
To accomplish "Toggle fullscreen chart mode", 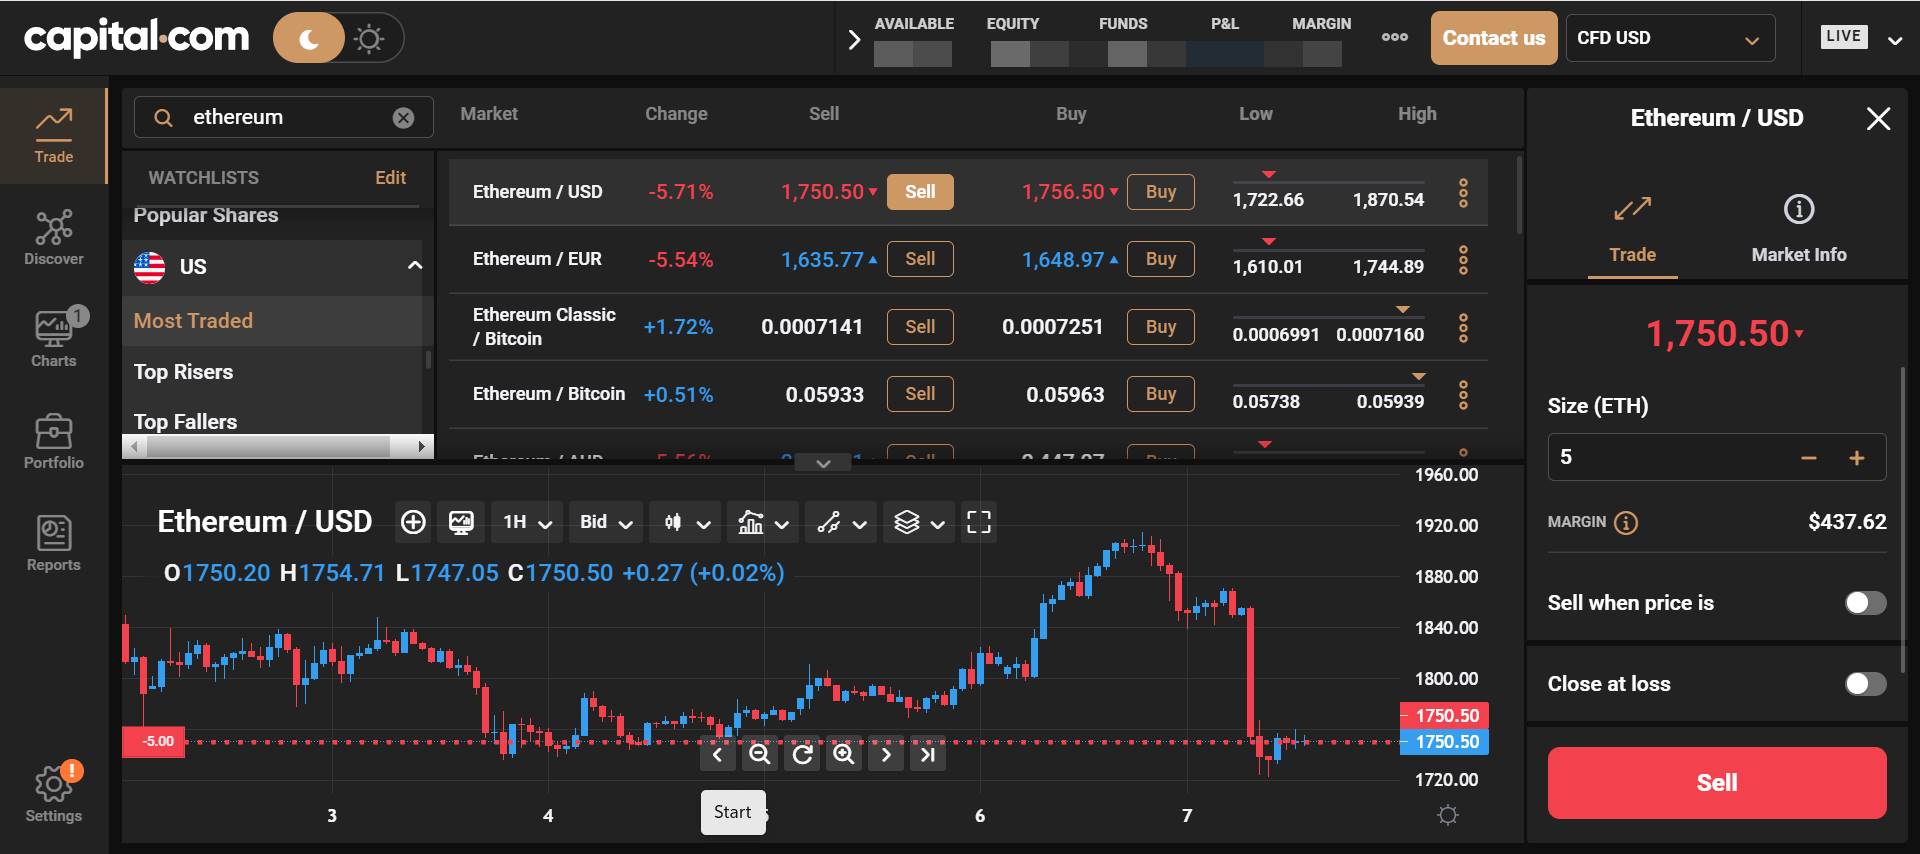I will click(x=979, y=522).
